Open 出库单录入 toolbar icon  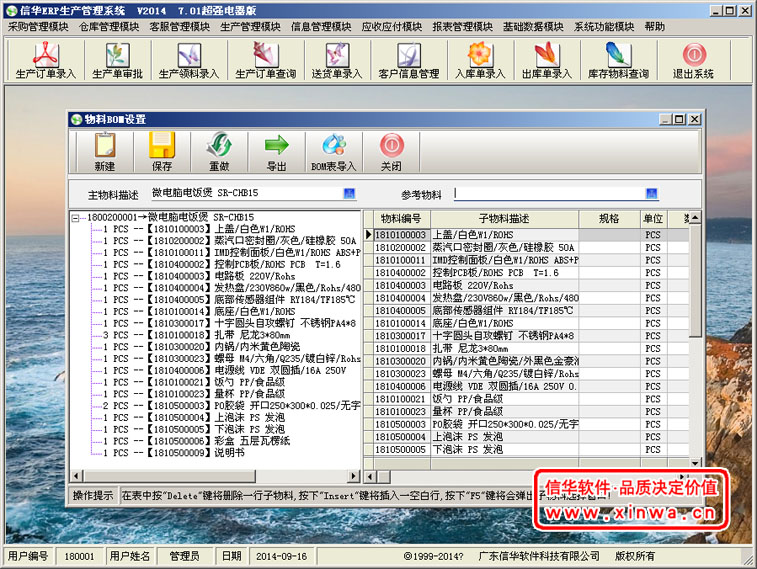[547, 60]
